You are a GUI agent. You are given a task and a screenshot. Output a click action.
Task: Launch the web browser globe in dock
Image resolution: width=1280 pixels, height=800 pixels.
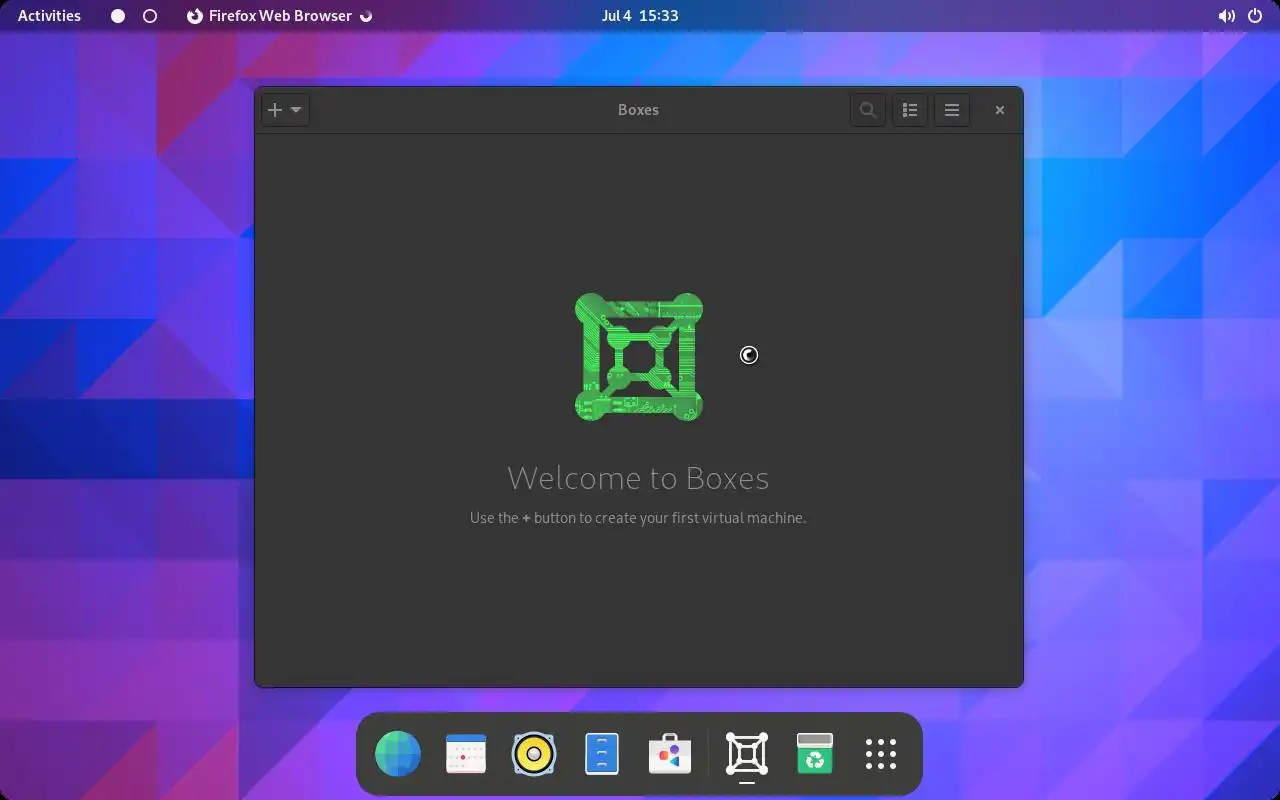pyautogui.click(x=398, y=754)
